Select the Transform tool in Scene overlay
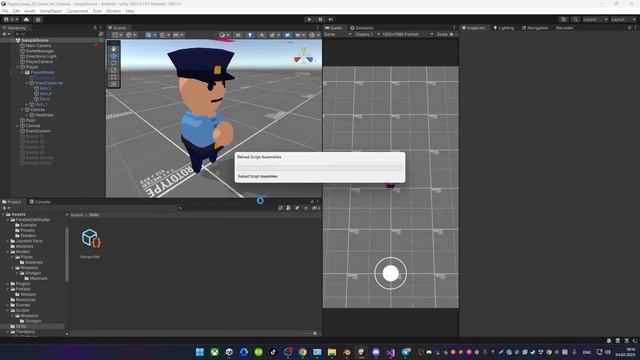Screen dimensions: 640x360 (x=113, y=84)
